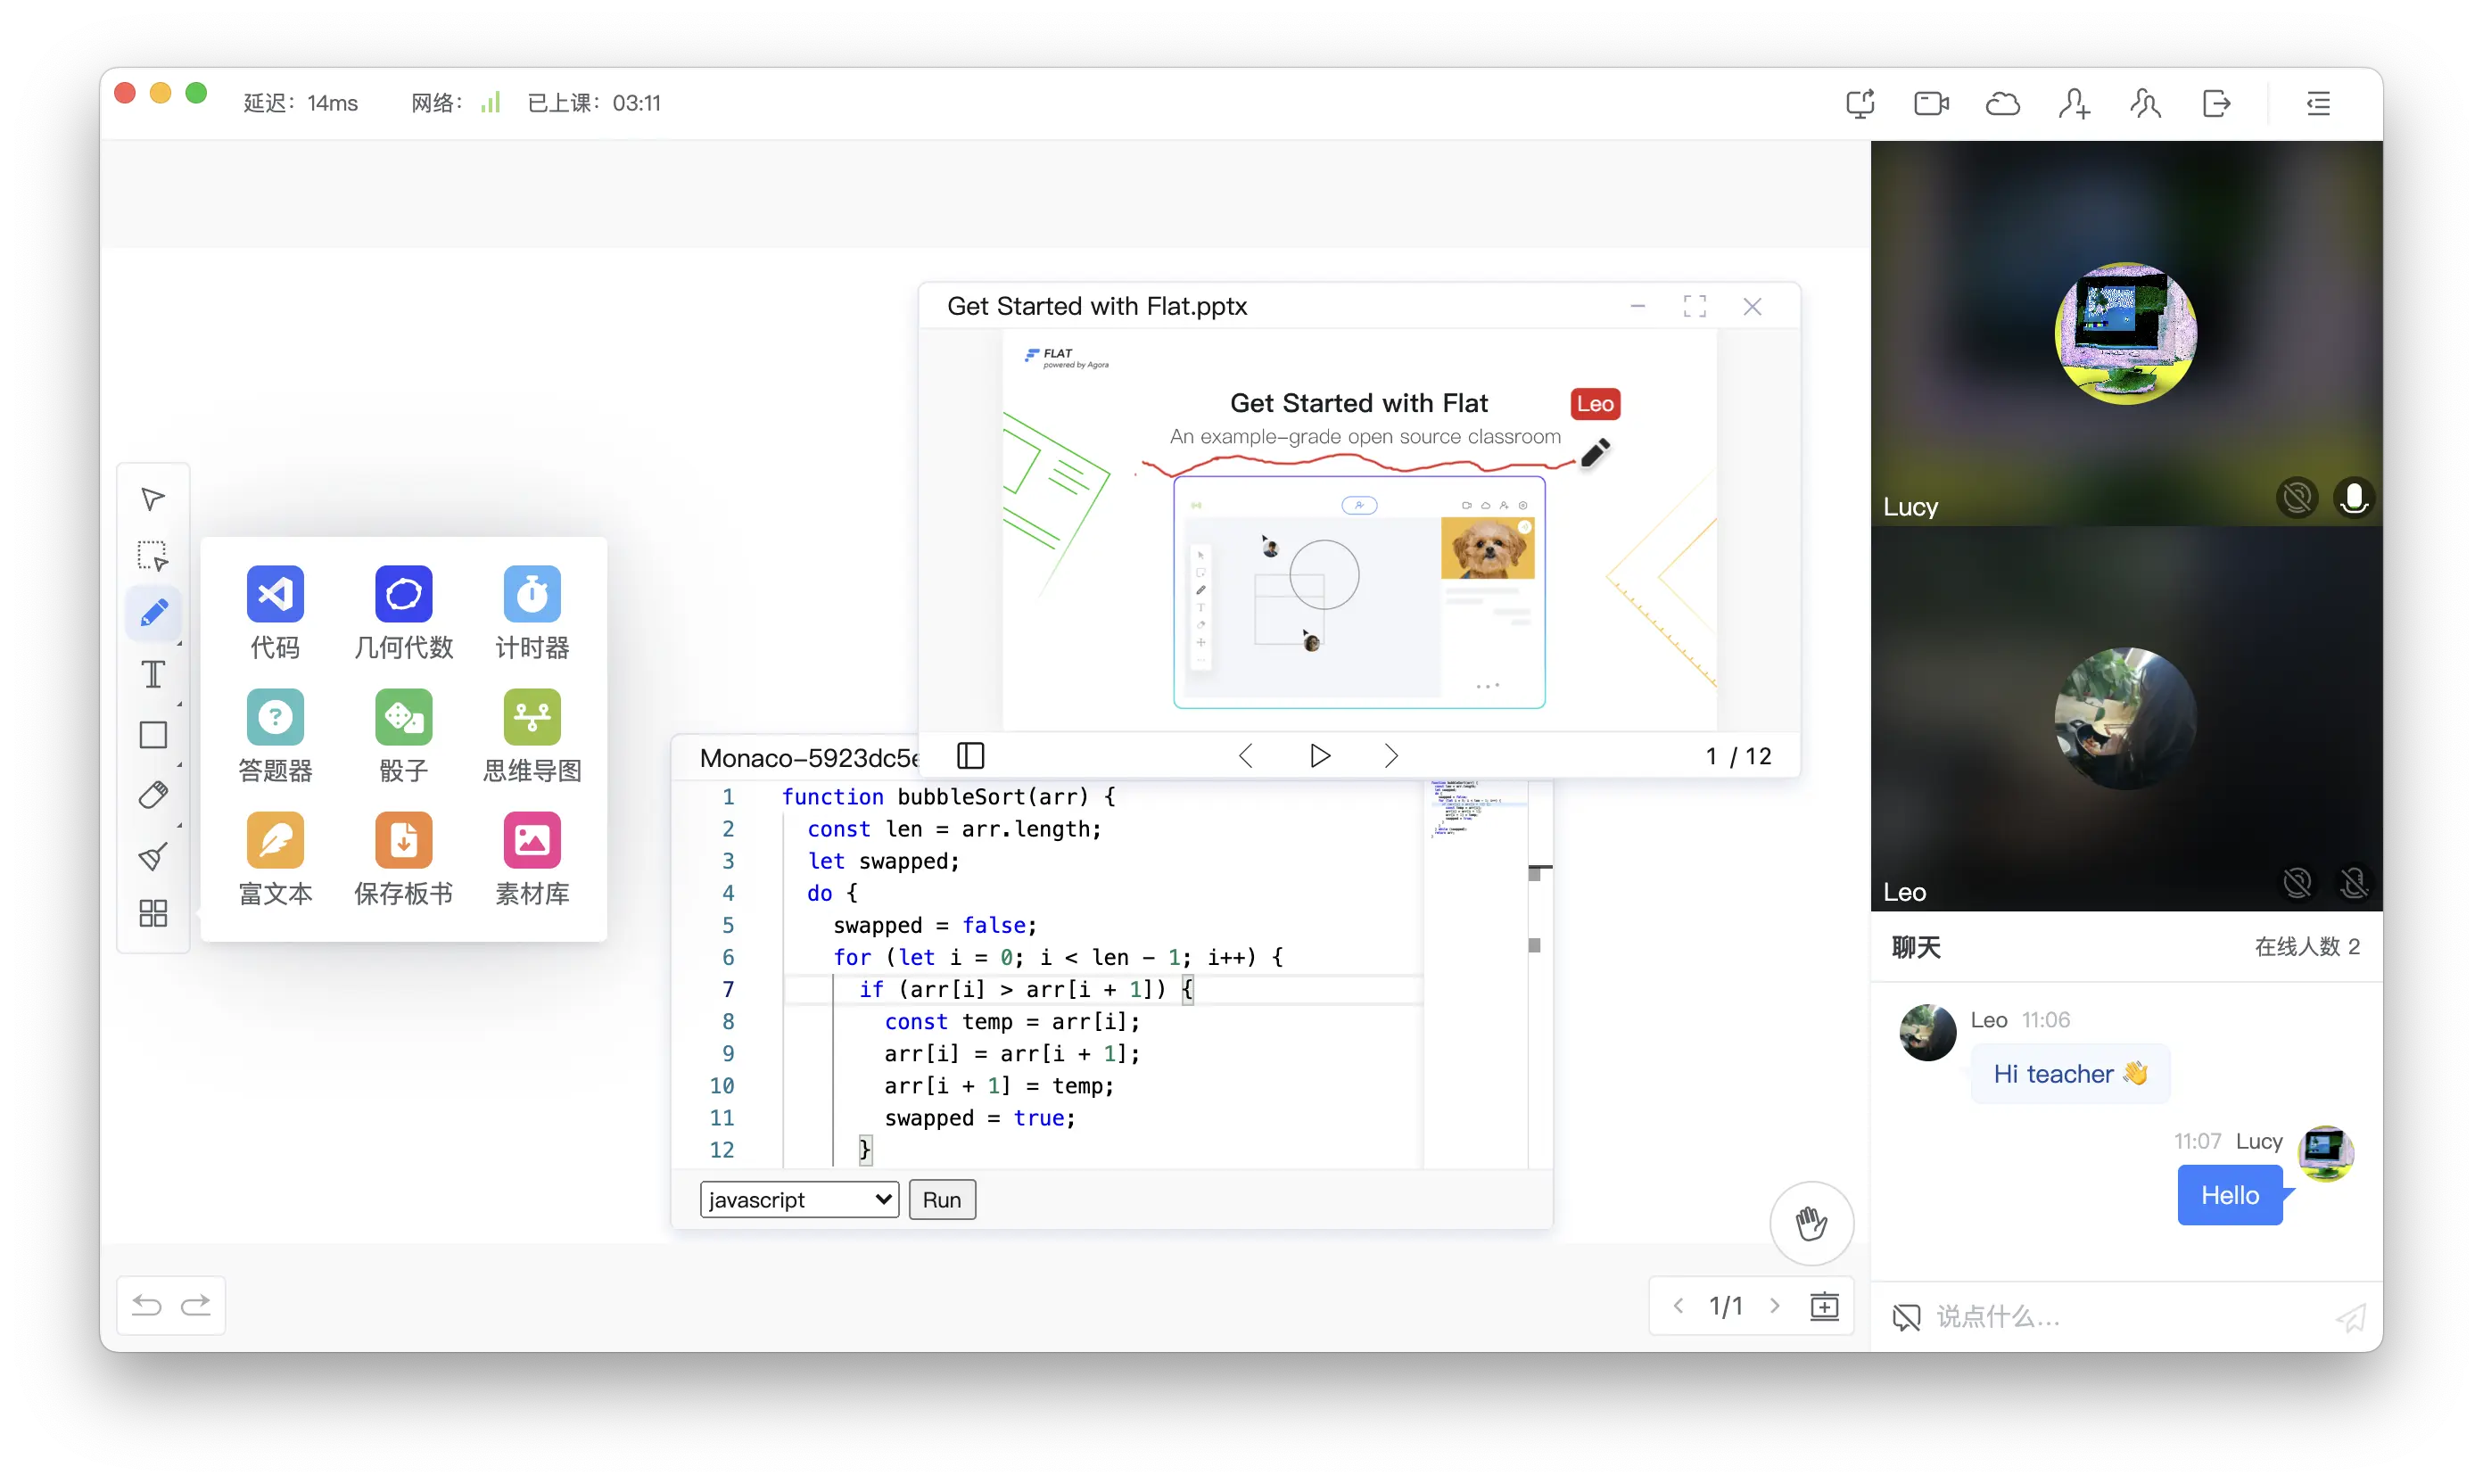Image resolution: width=2483 pixels, height=1484 pixels.
Task: Toggle slide preview sidebar in pptx window
Action: 970,756
